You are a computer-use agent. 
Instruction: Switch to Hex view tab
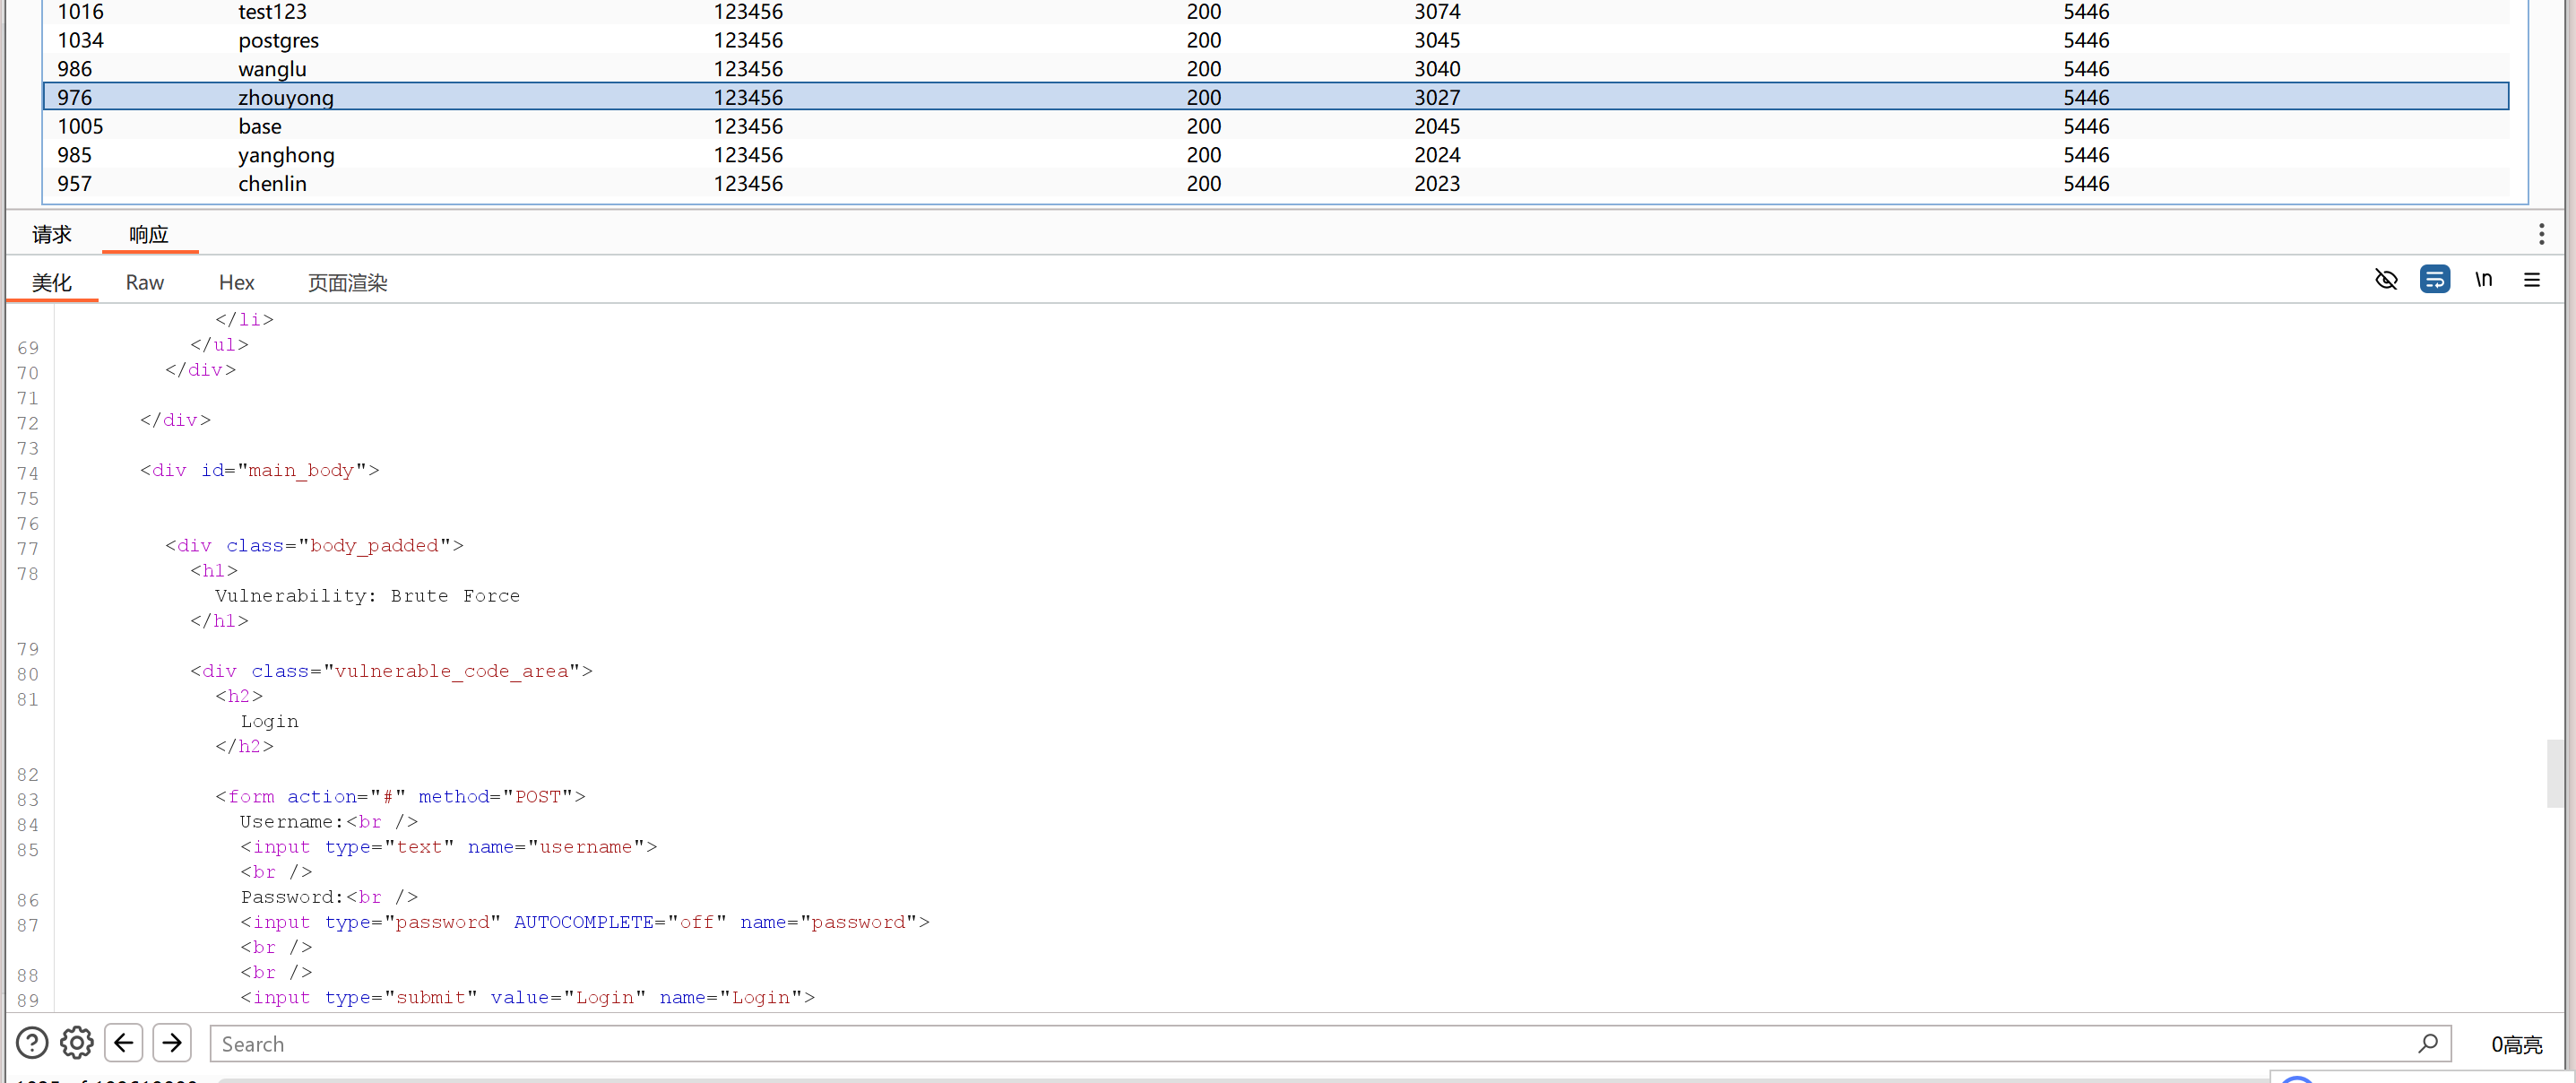tap(237, 282)
